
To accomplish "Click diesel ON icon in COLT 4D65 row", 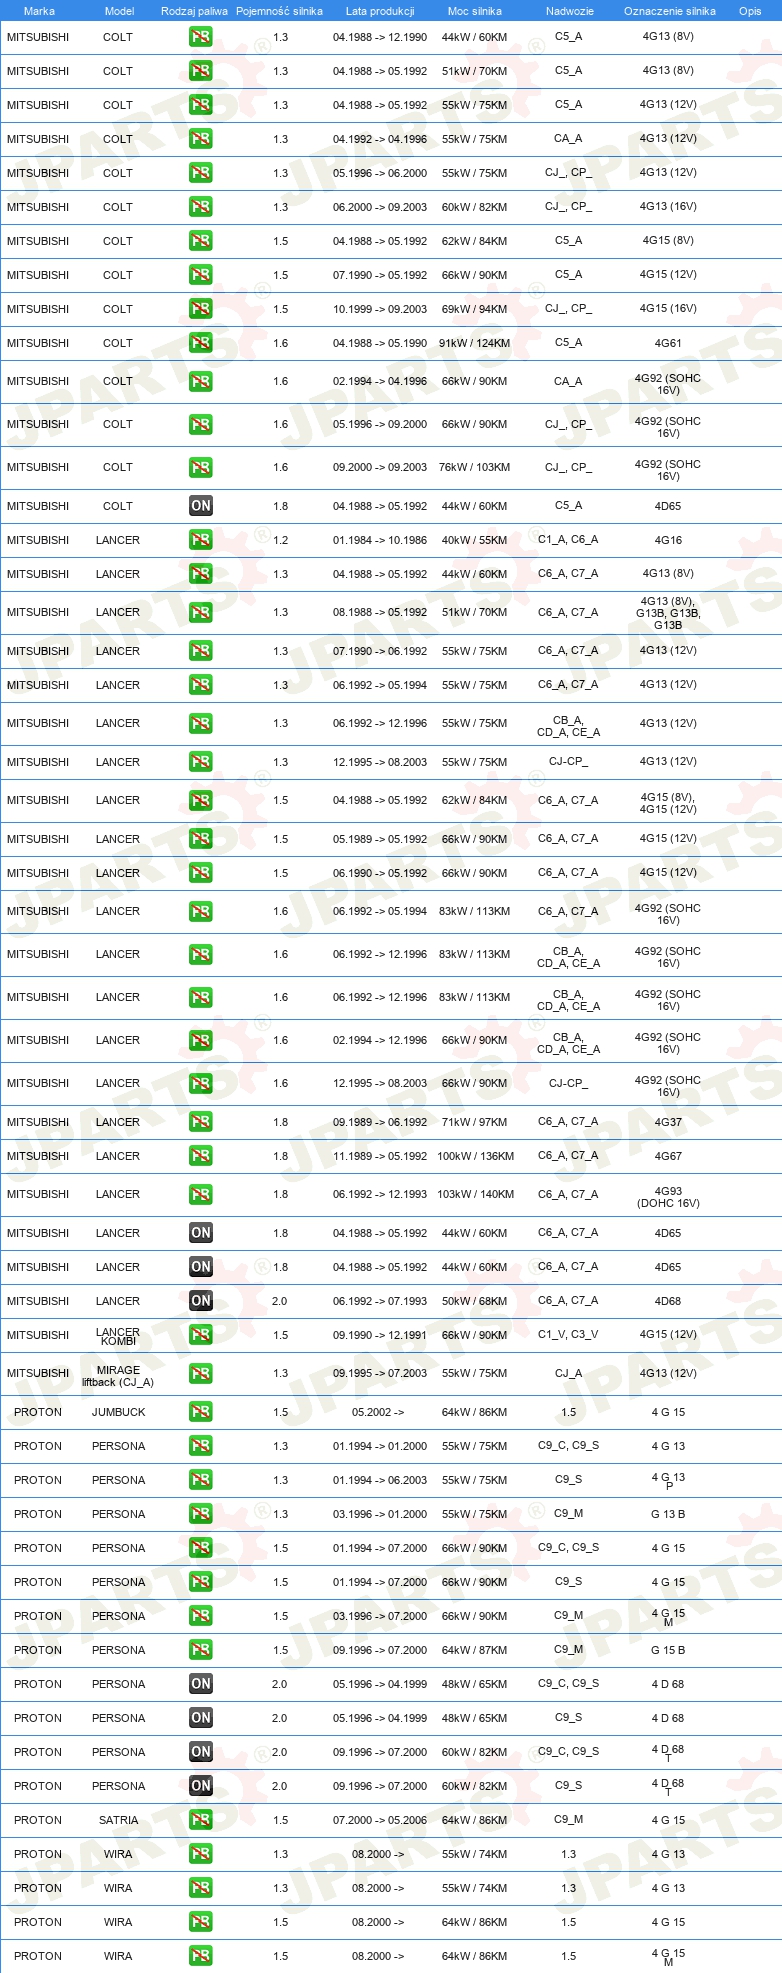I will tap(201, 506).
